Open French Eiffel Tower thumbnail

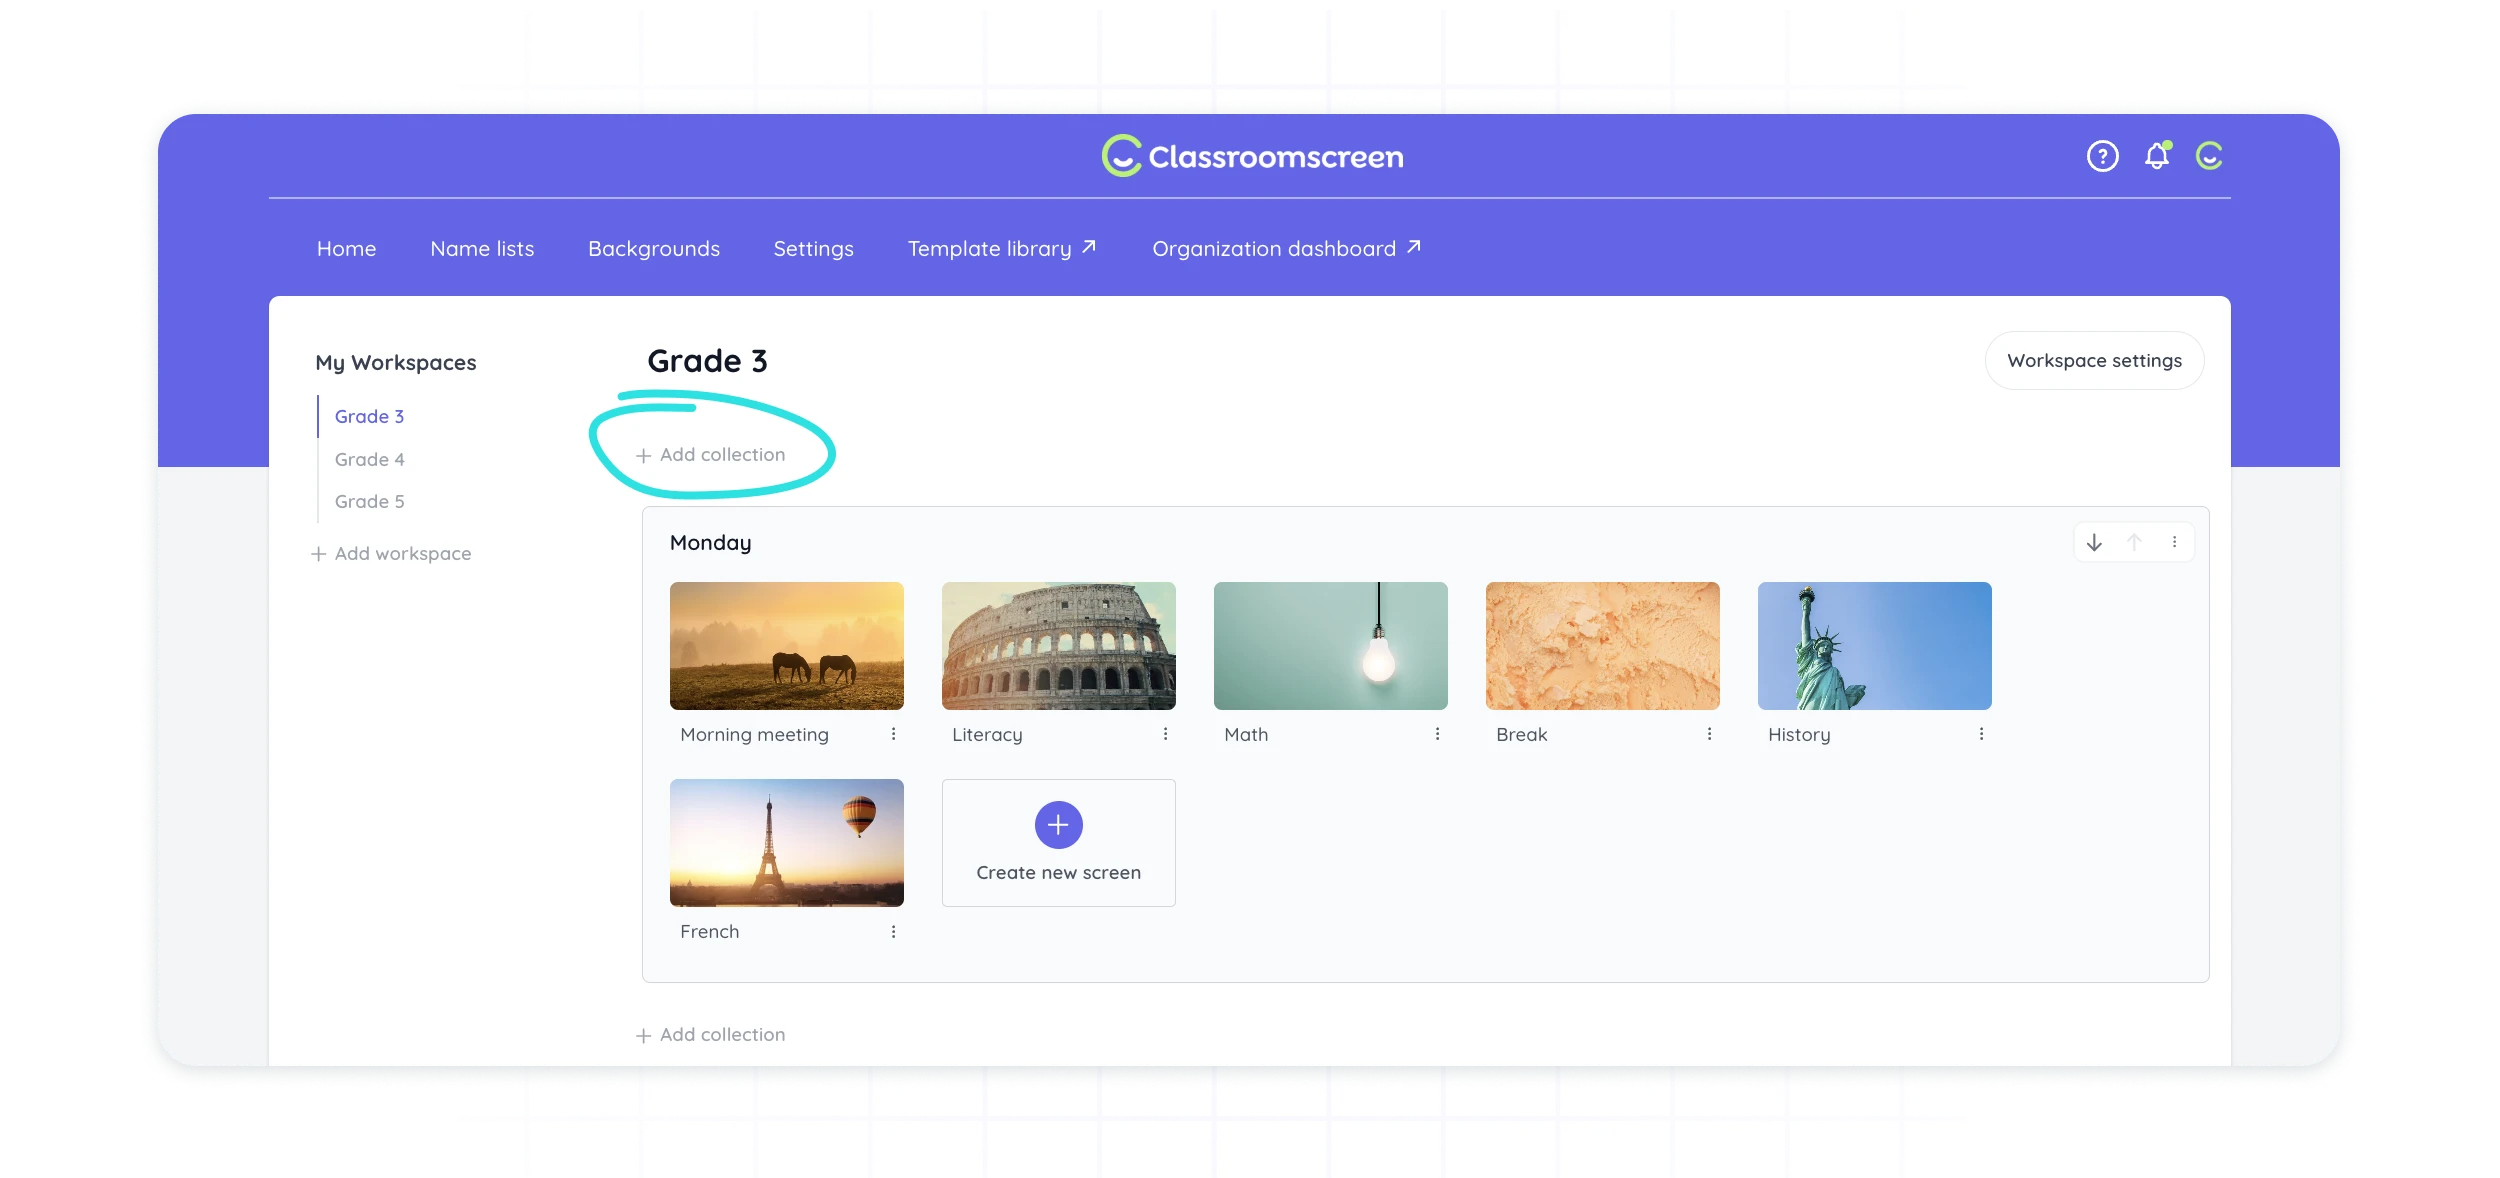point(786,843)
